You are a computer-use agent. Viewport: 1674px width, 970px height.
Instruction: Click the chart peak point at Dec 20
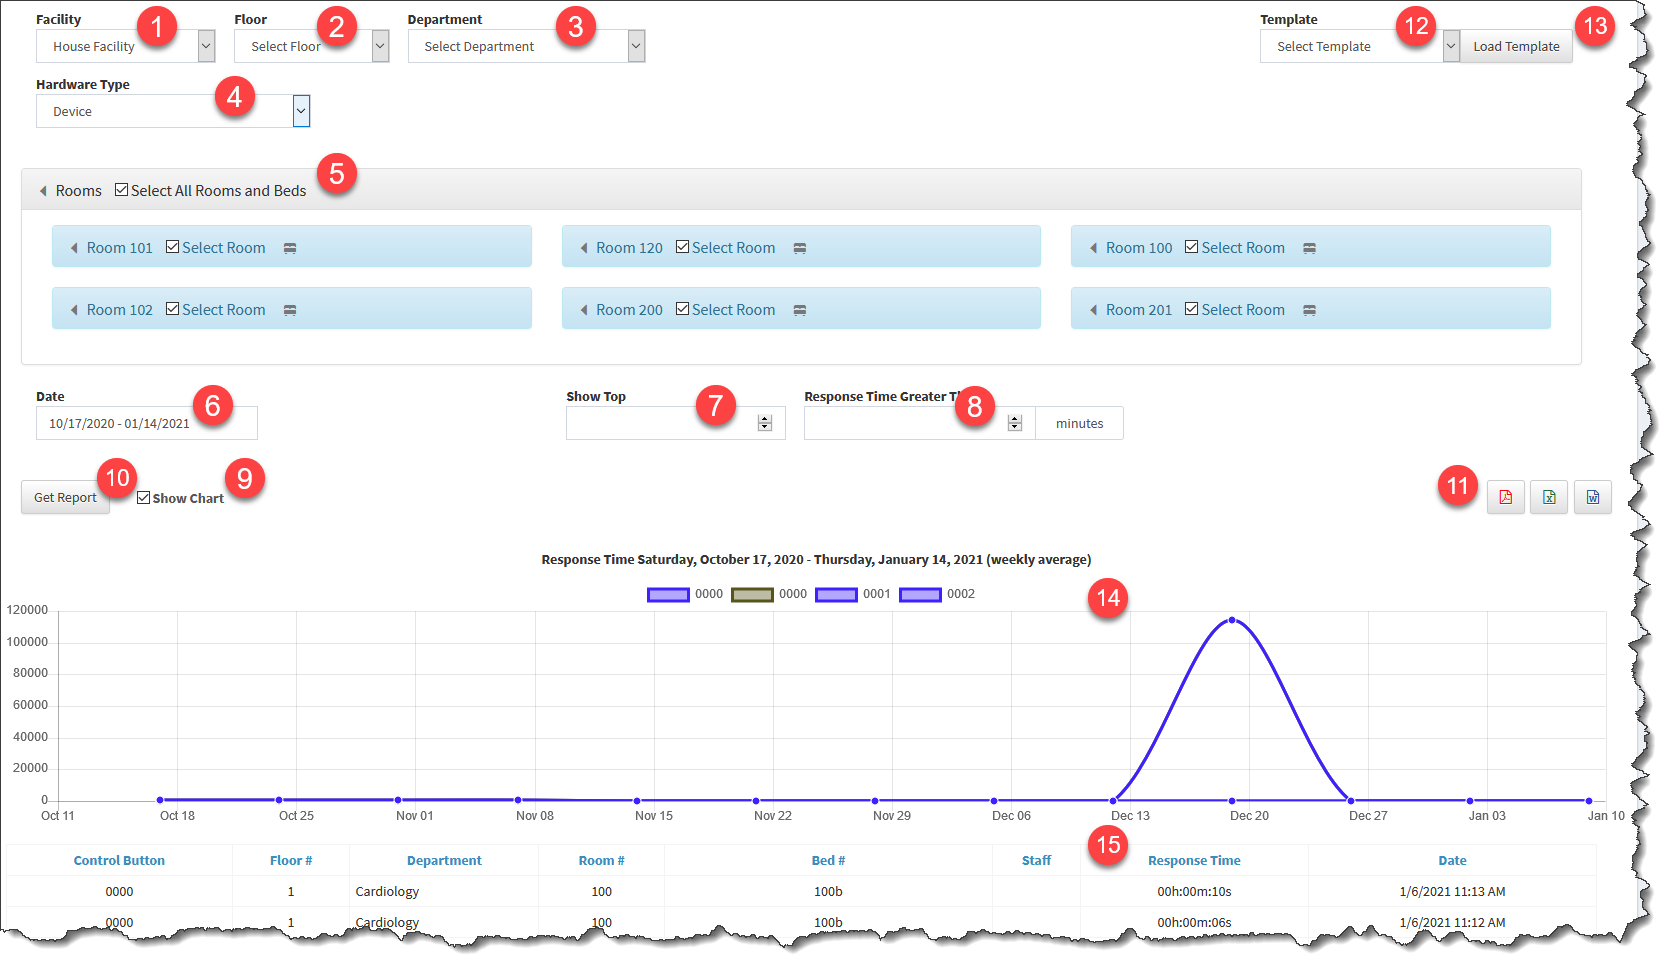coord(1232,620)
